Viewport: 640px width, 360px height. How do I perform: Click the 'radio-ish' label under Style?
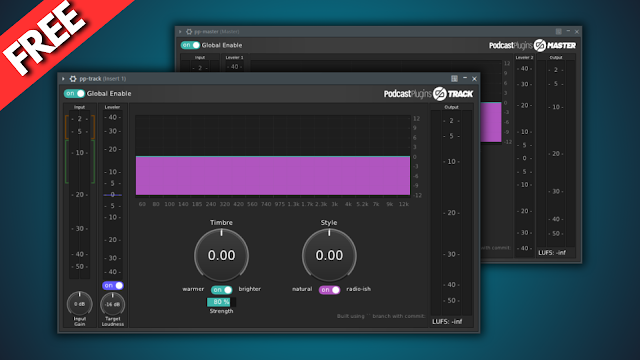tap(359, 289)
